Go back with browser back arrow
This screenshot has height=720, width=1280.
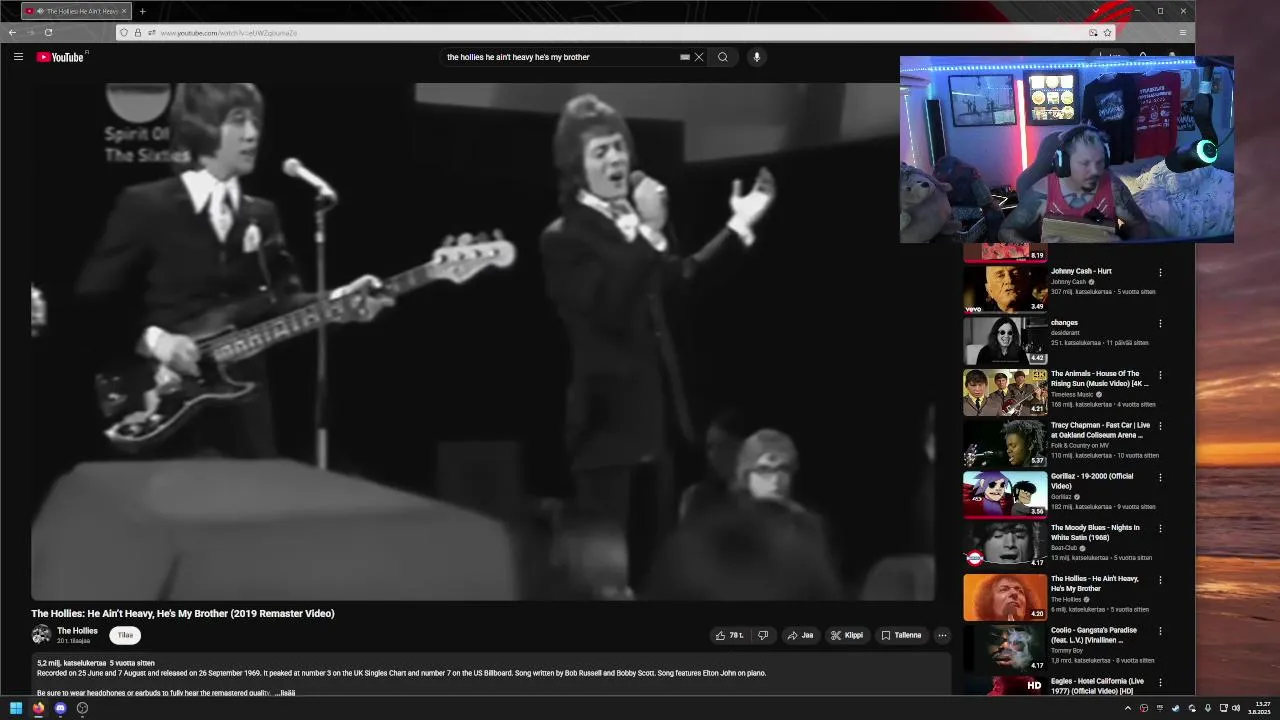coord(12,32)
